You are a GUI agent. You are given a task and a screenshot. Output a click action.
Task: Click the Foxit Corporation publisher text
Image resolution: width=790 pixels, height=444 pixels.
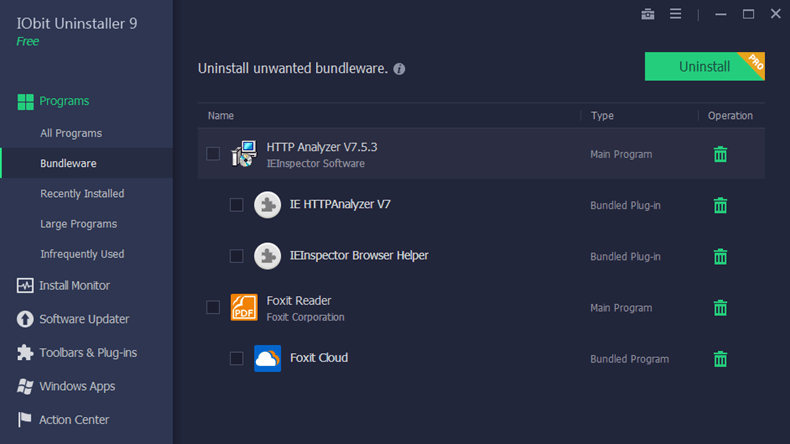point(305,318)
